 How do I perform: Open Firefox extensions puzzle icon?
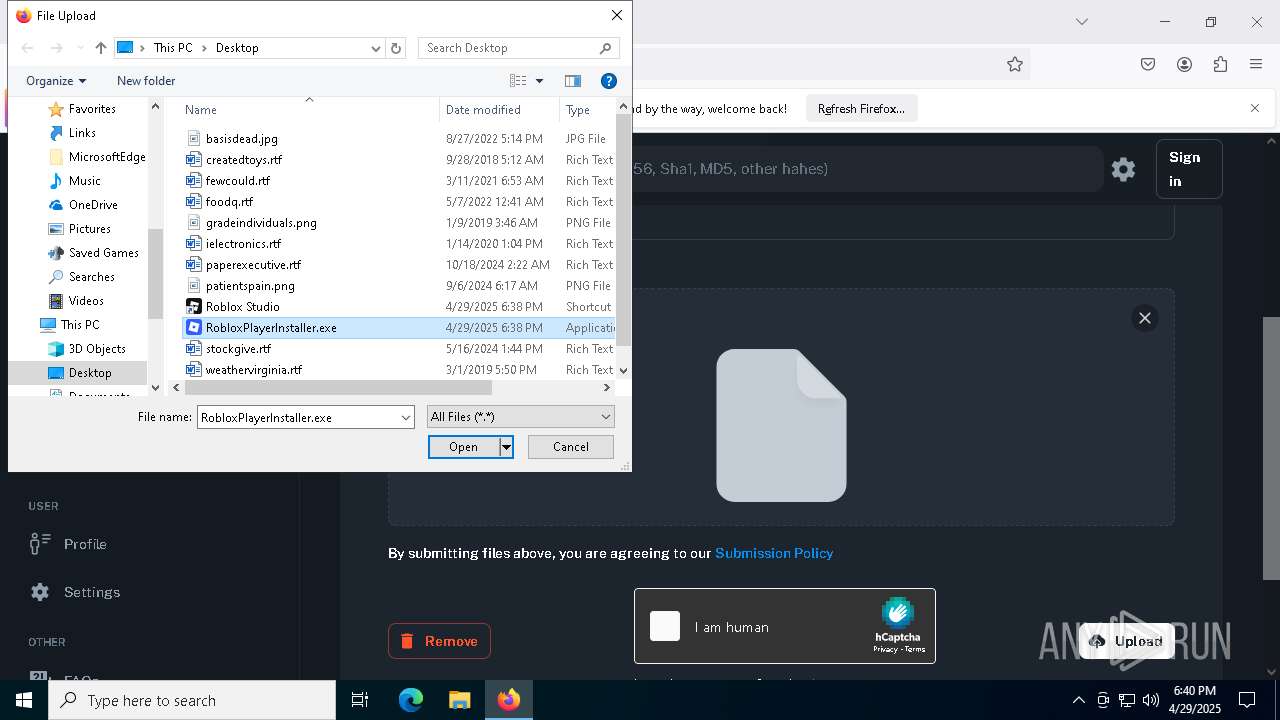[x=1220, y=64]
